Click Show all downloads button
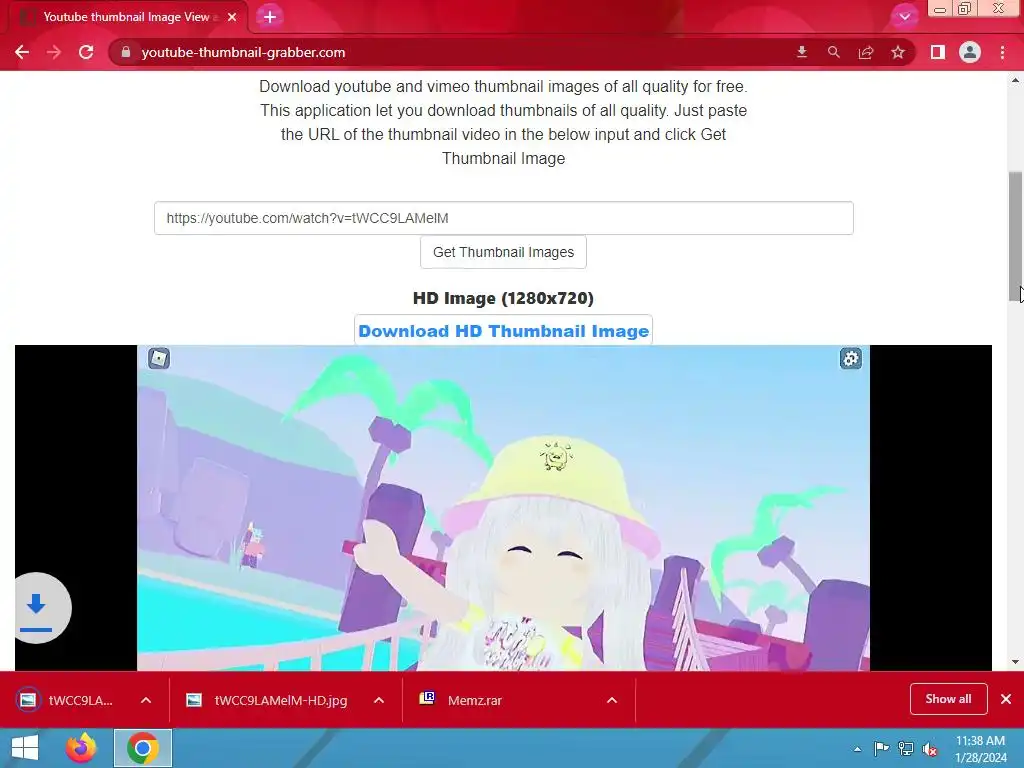The image size is (1024, 768). pos(948,699)
